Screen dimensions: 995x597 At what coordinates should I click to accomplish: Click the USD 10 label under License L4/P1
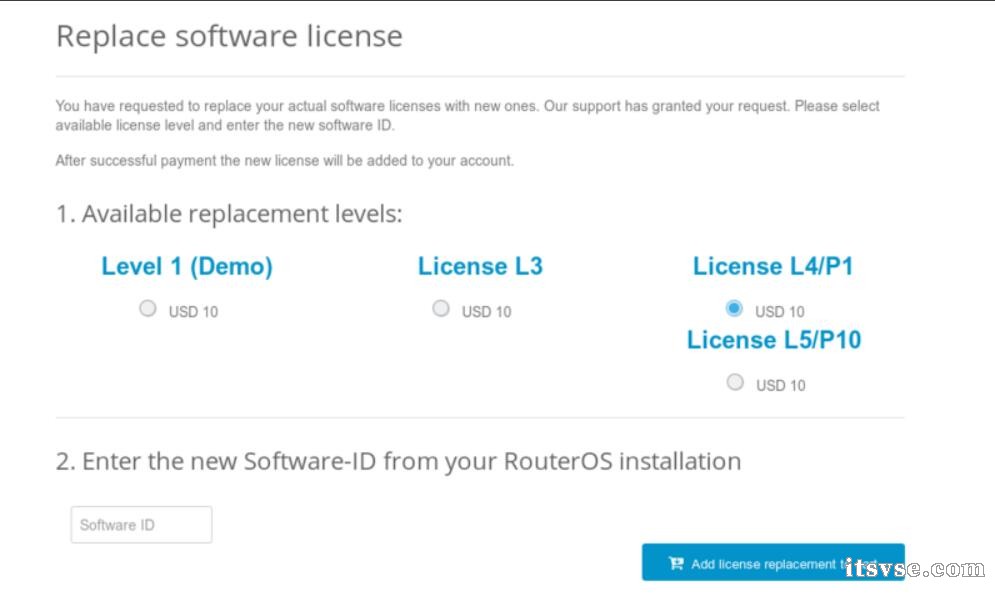pos(780,312)
